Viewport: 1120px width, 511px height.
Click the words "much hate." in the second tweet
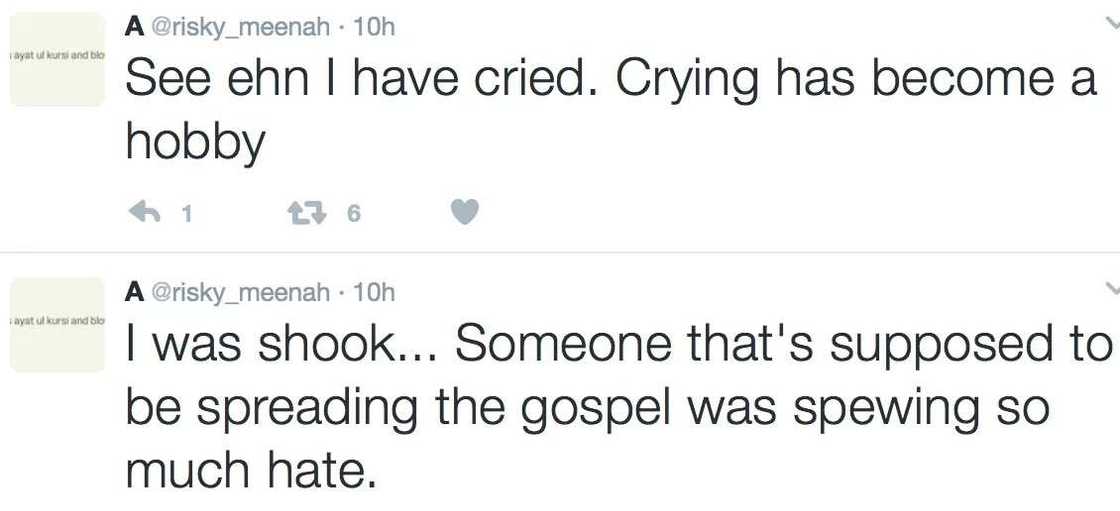tap(251, 469)
